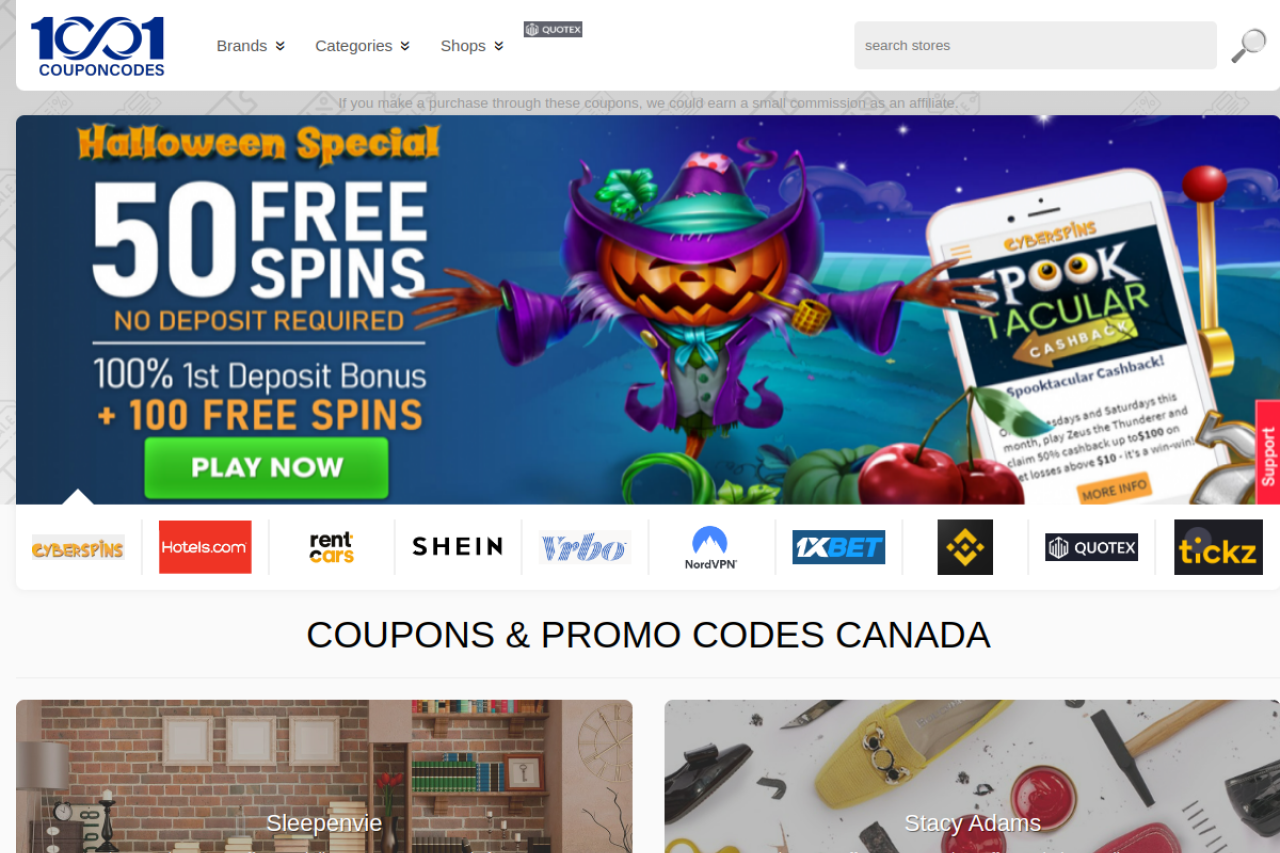The image size is (1280, 853).
Task: Open the 1001 CouponCodes home logo
Action: pos(97,46)
